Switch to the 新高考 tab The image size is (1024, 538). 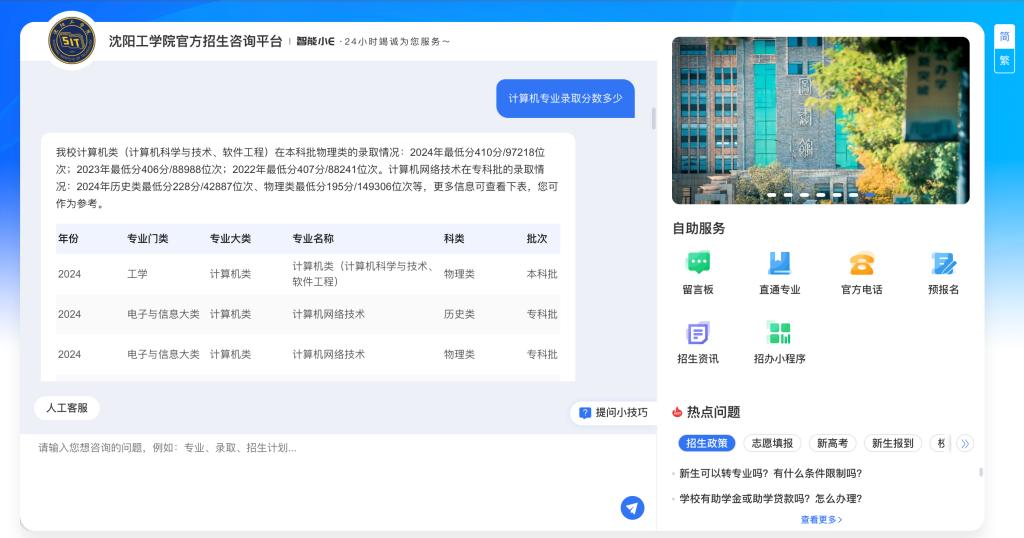[832, 443]
